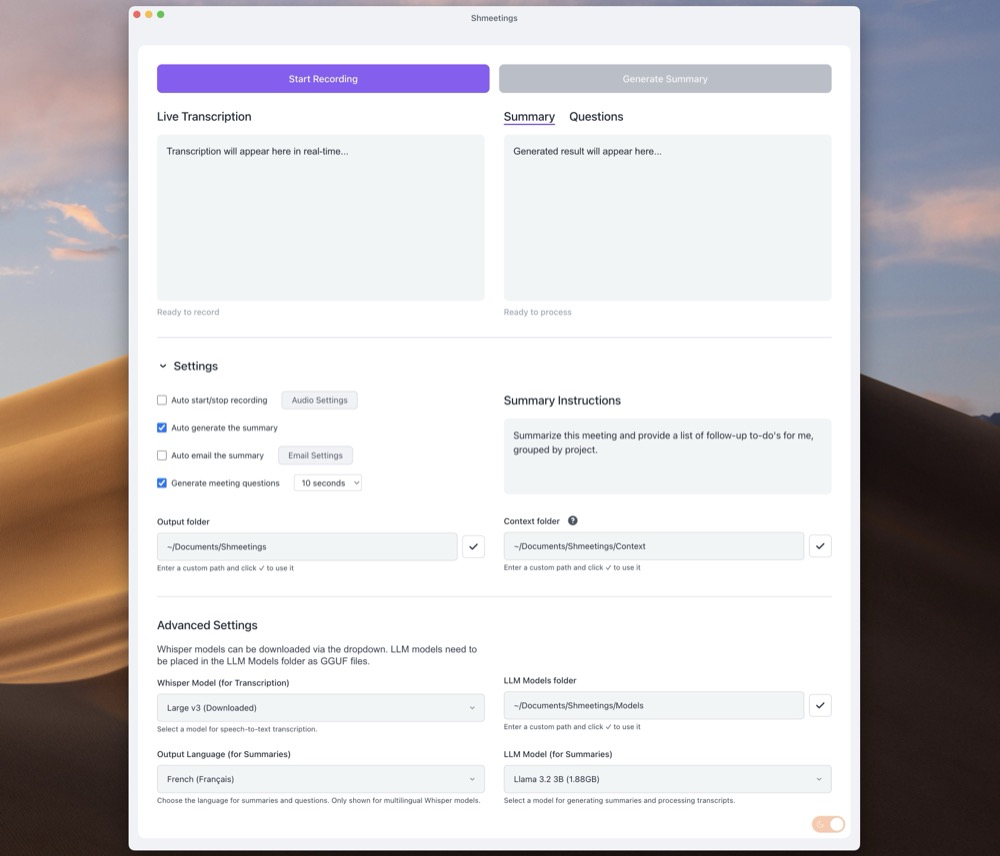Enable Auto email the summary

pos(161,455)
